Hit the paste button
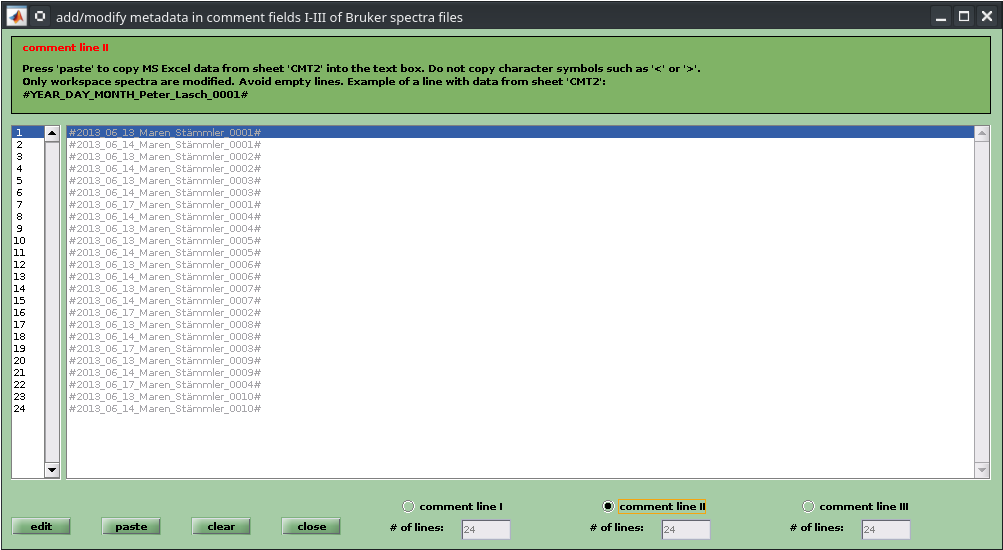 coord(131,526)
